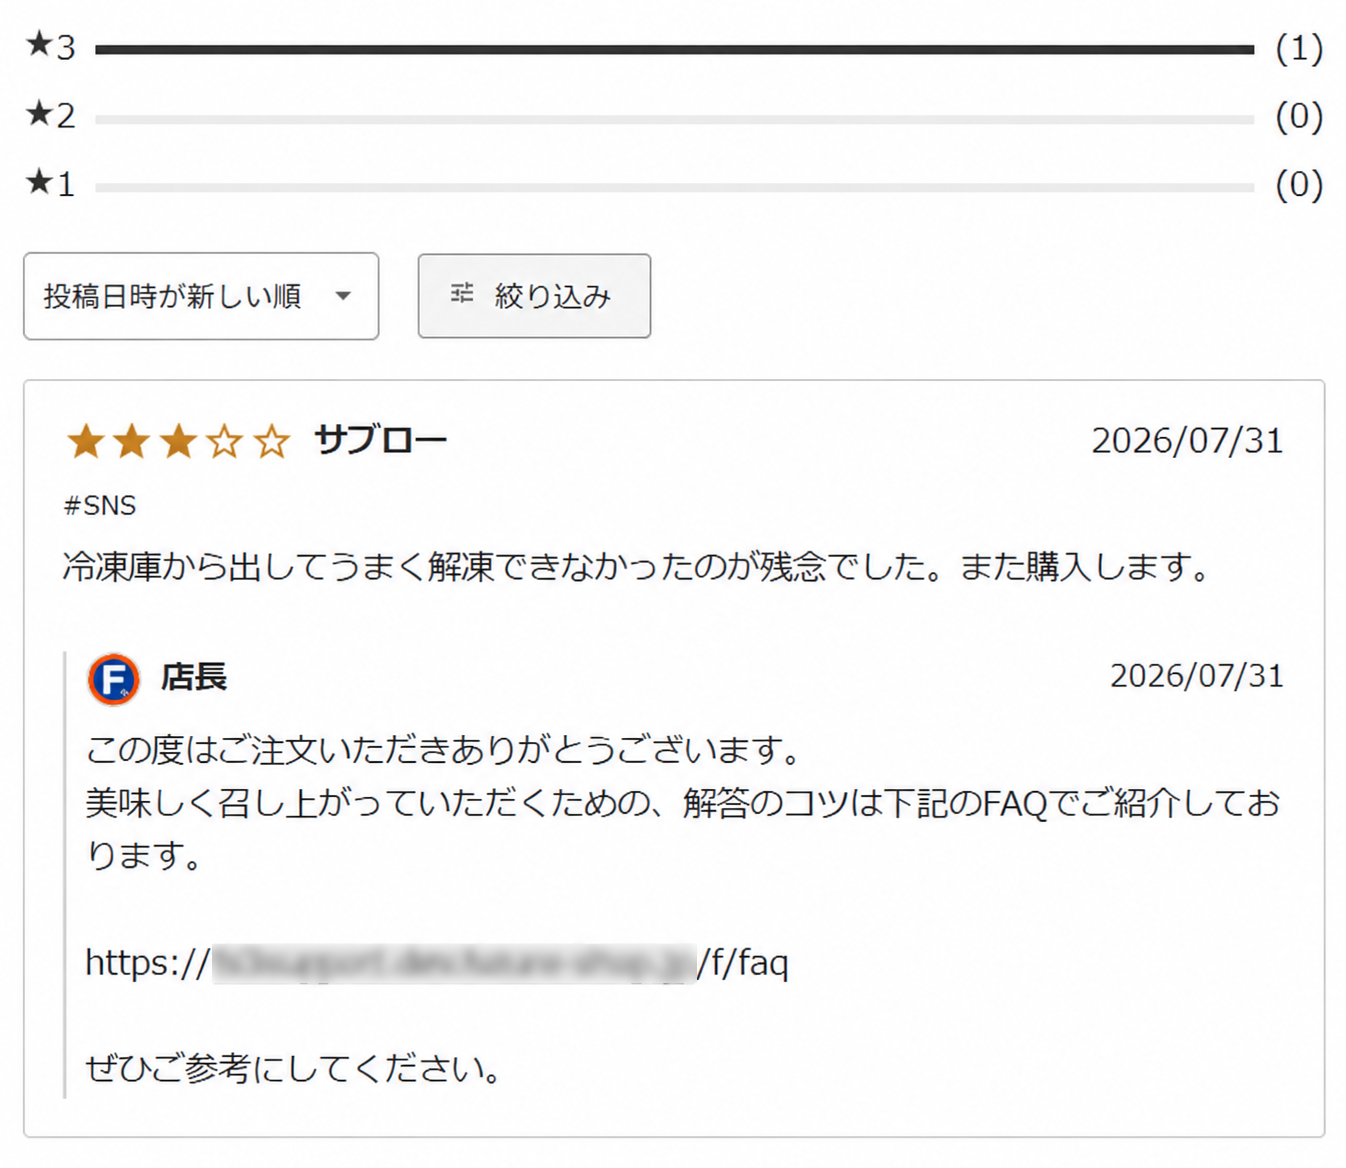Click the ★1 star label
Viewport: 1346px width, 1168px height.
tap(51, 183)
